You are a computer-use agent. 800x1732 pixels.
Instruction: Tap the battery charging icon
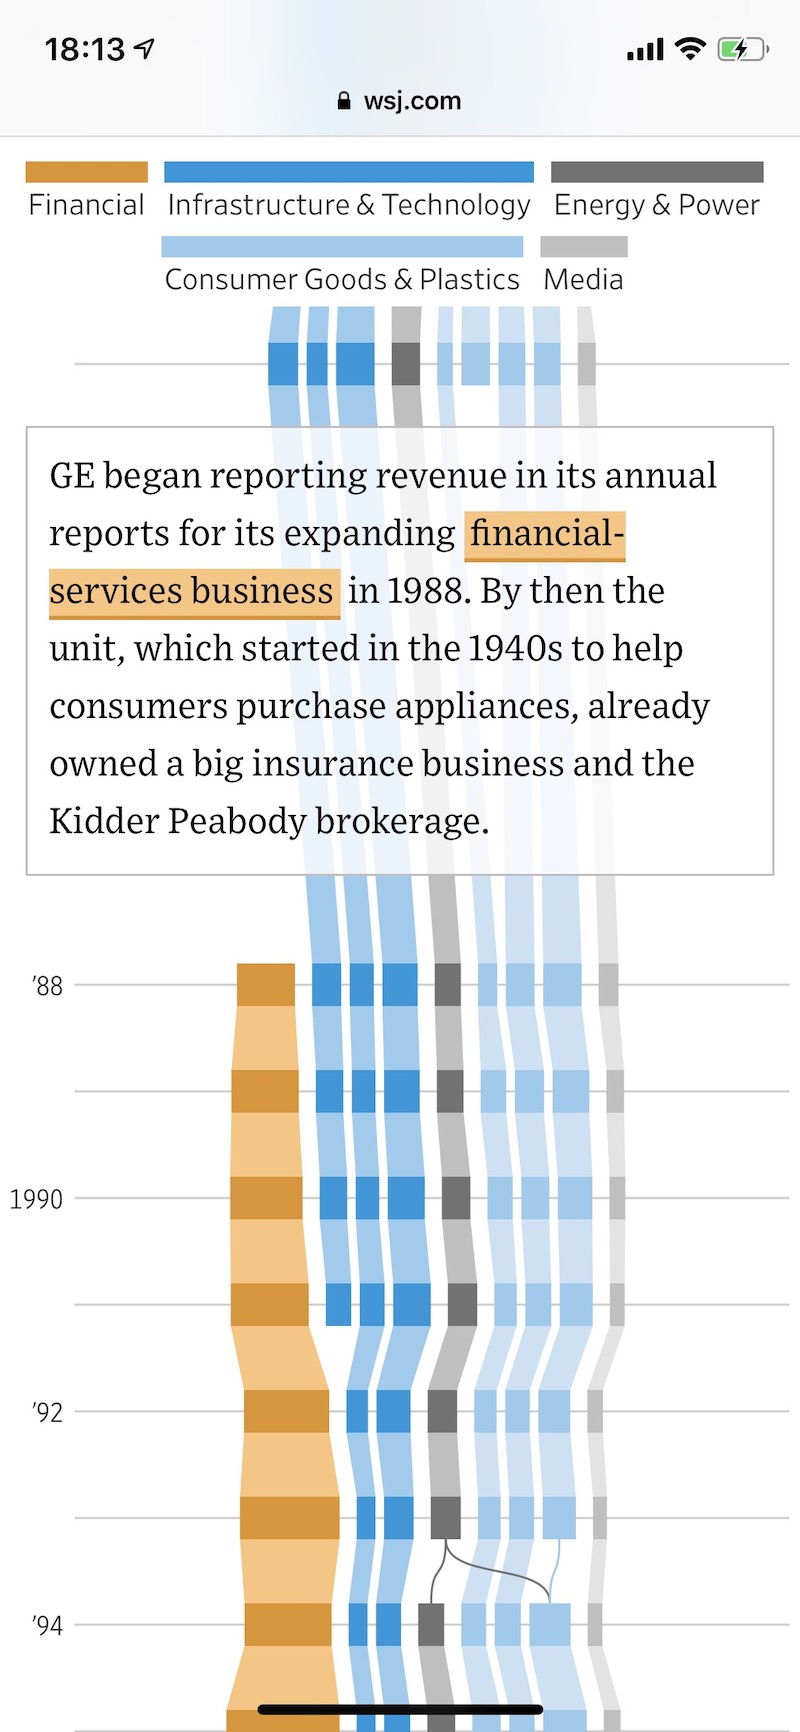click(x=741, y=48)
